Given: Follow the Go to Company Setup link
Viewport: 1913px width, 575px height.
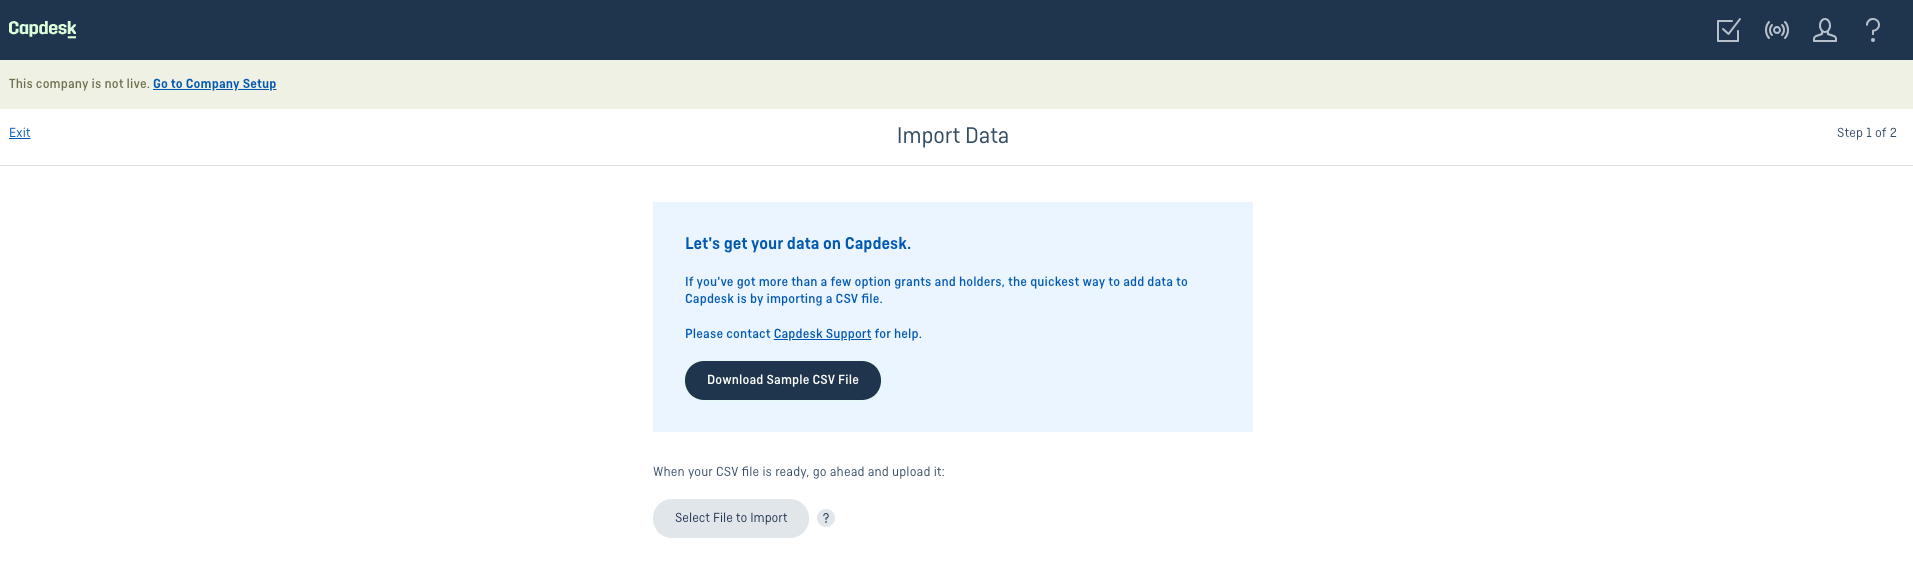Looking at the screenshot, I should [x=215, y=84].
